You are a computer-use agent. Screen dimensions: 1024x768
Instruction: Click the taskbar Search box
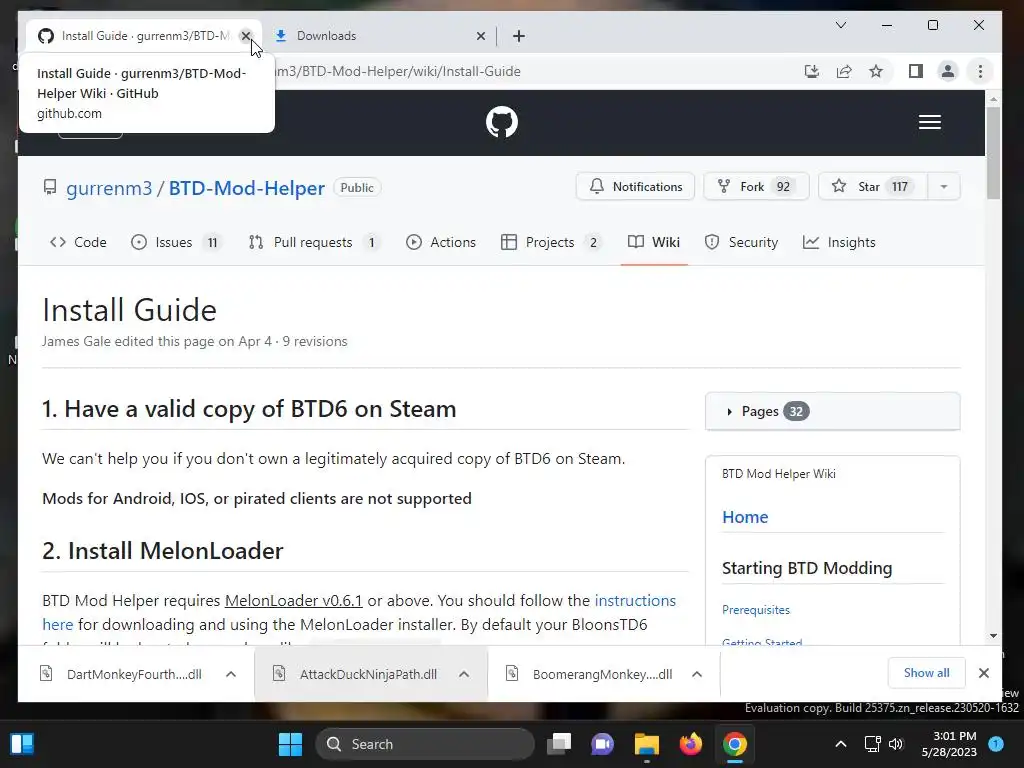425,744
